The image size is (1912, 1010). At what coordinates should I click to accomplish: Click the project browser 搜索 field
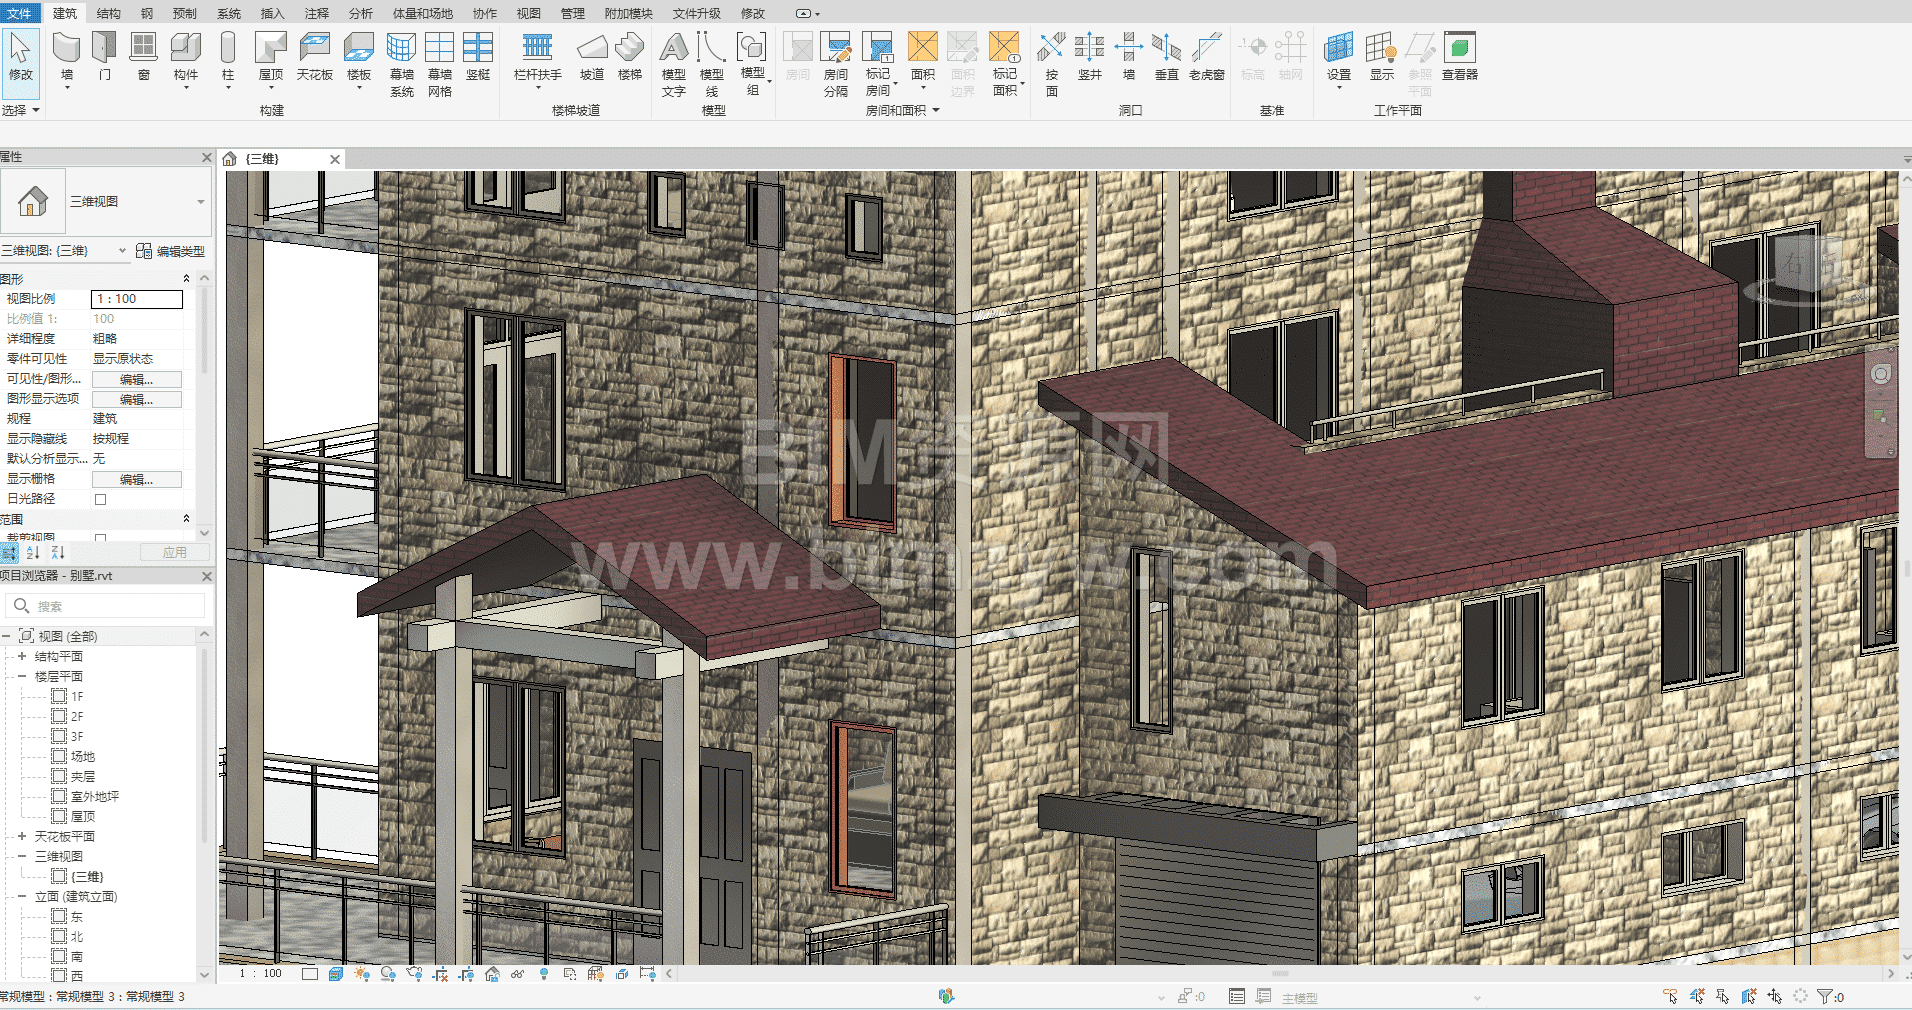click(110, 606)
